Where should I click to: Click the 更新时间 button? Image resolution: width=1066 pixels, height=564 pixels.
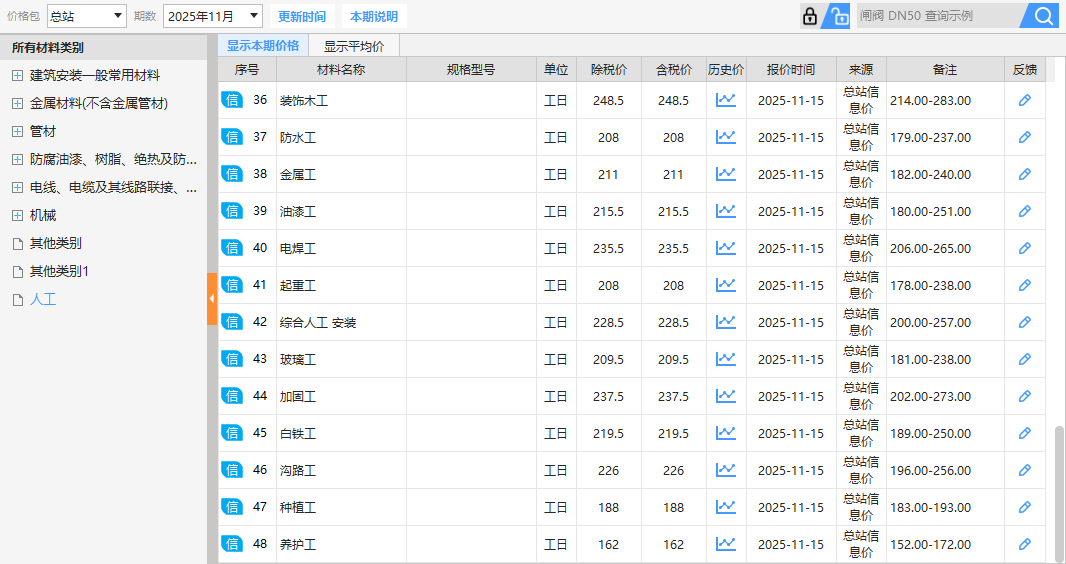coord(302,16)
